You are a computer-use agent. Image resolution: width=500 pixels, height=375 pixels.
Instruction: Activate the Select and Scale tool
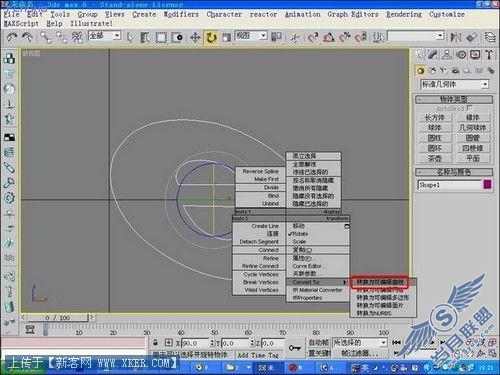pyautogui.click(x=227, y=37)
